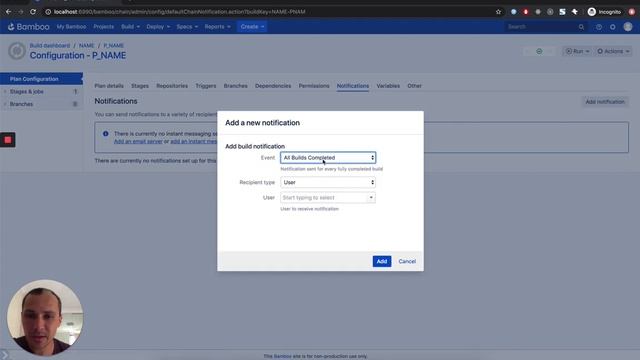Bookmark this page with star icon
This screenshot has height=360, width=640.
coord(498,12)
